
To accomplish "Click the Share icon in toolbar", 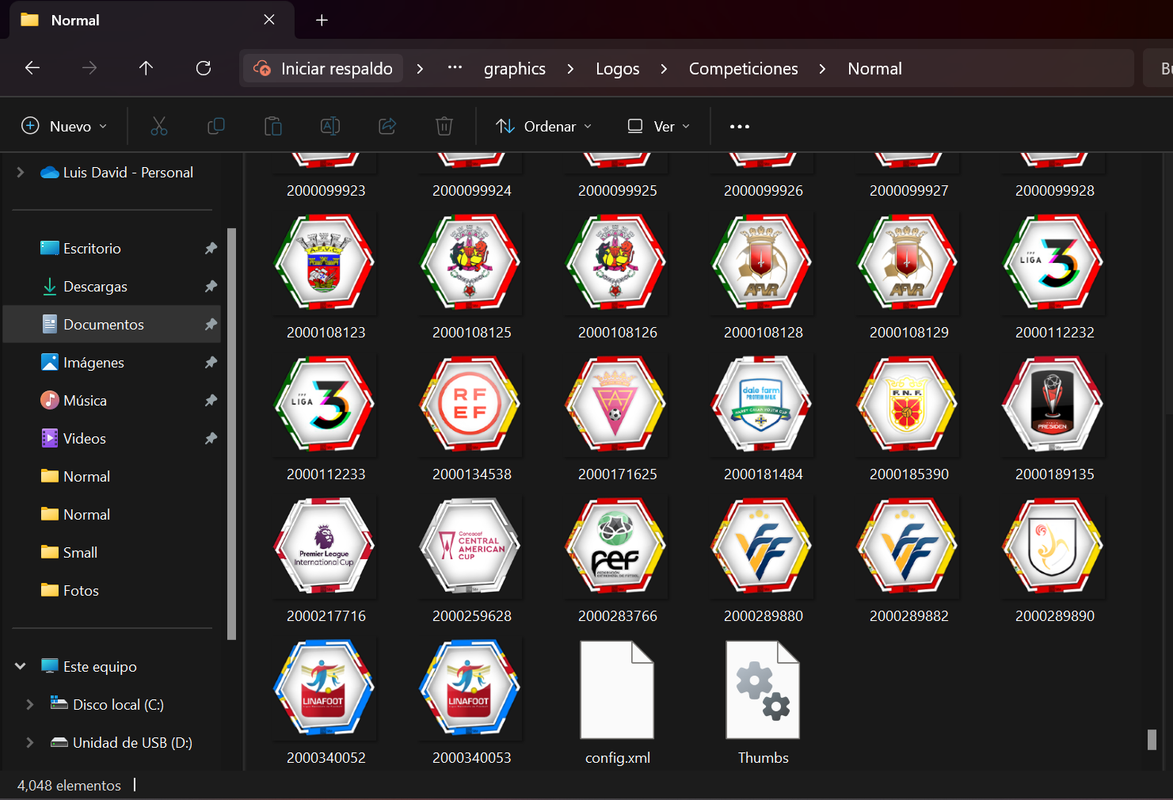I will (x=387, y=126).
